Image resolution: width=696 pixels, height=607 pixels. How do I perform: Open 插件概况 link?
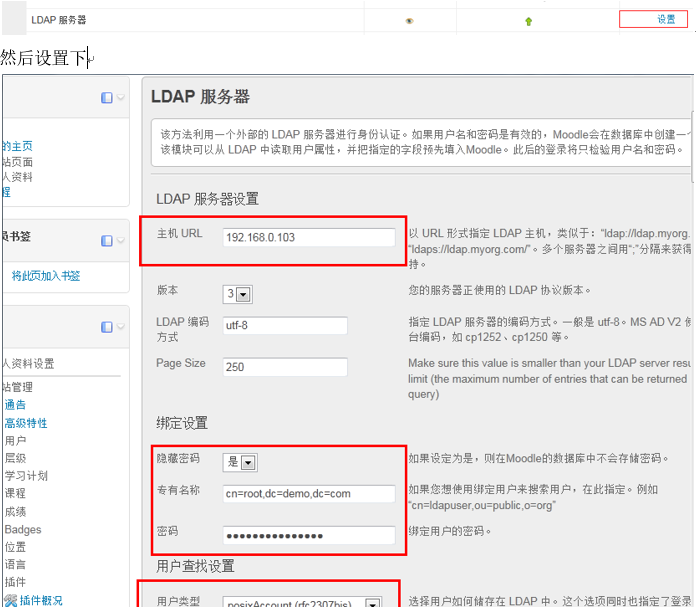click(41, 600)
